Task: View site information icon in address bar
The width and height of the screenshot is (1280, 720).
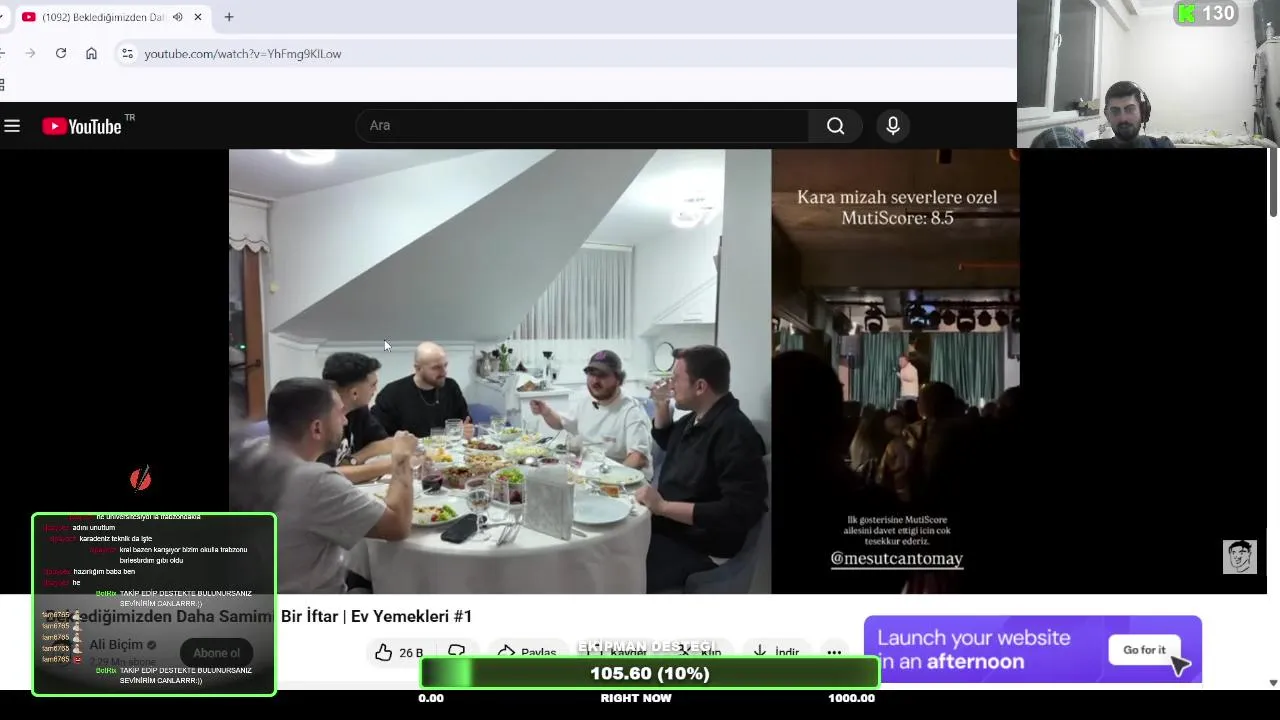Action: pyautogui.click(x=127, y=53)
